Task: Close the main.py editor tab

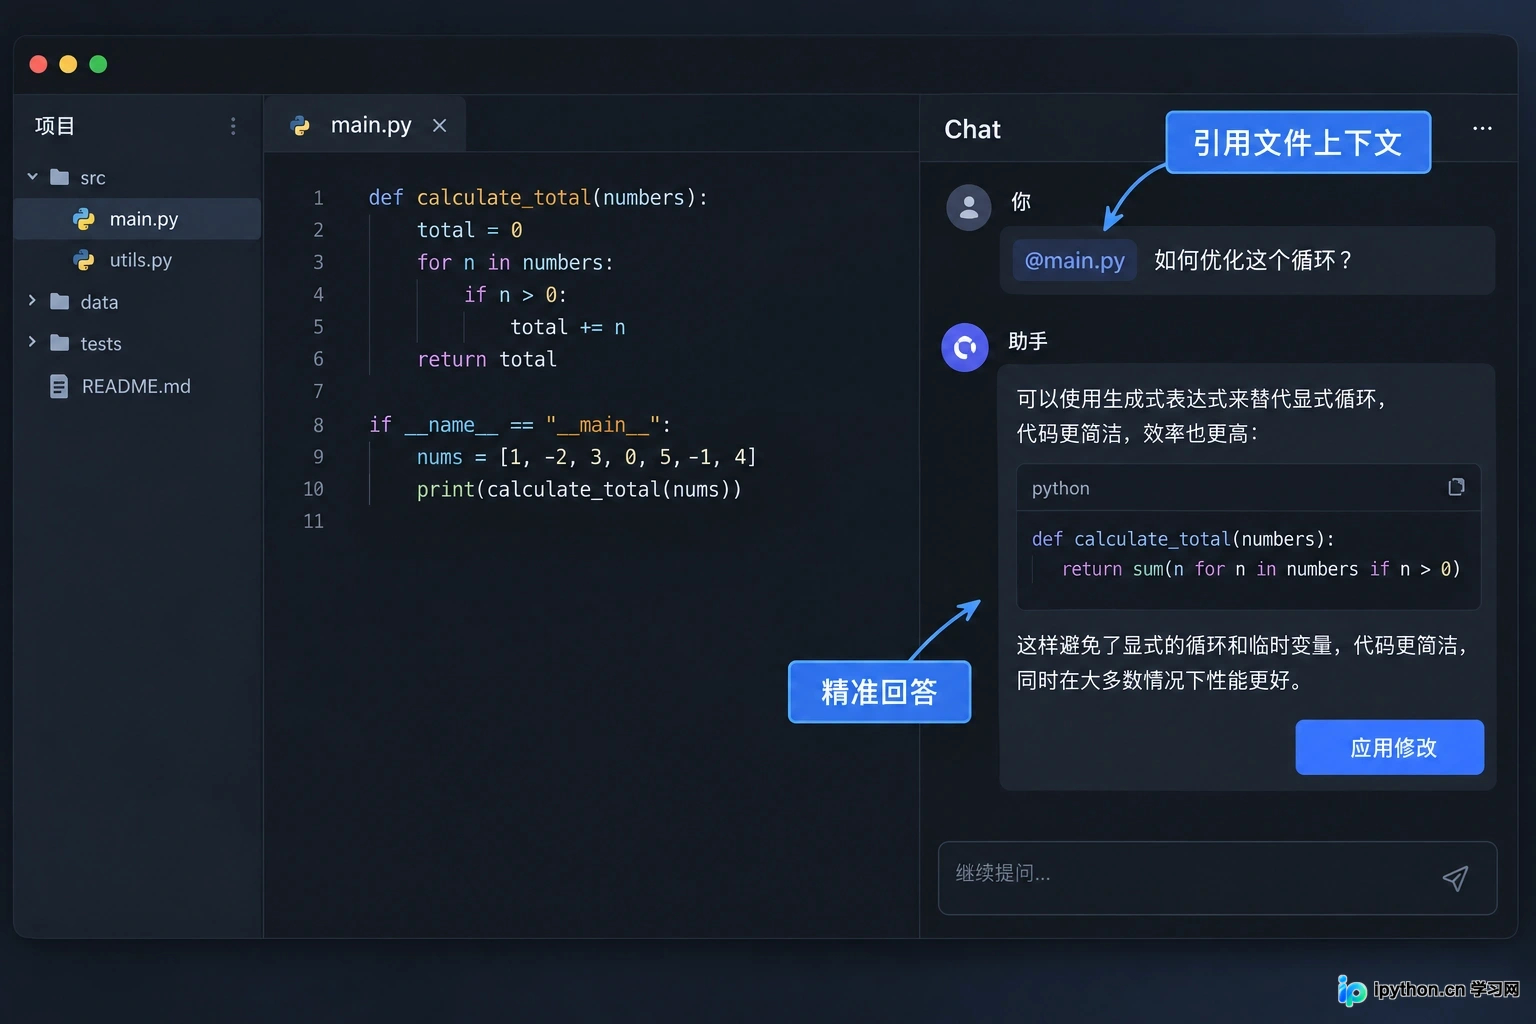Action: [x=439, y=125]
